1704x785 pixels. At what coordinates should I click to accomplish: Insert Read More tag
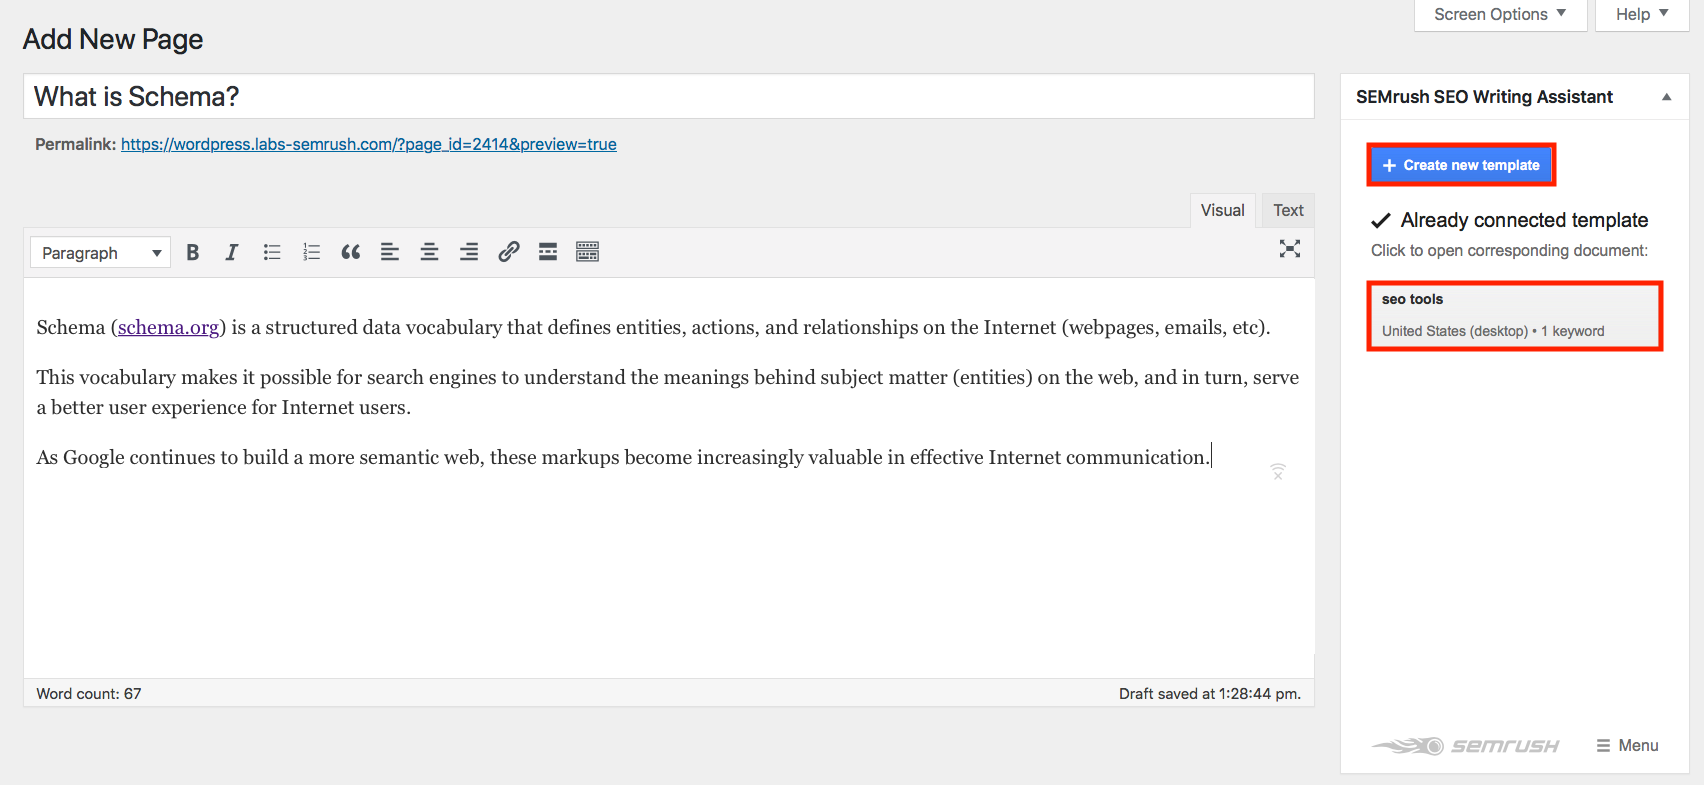[x=548, y=252]
